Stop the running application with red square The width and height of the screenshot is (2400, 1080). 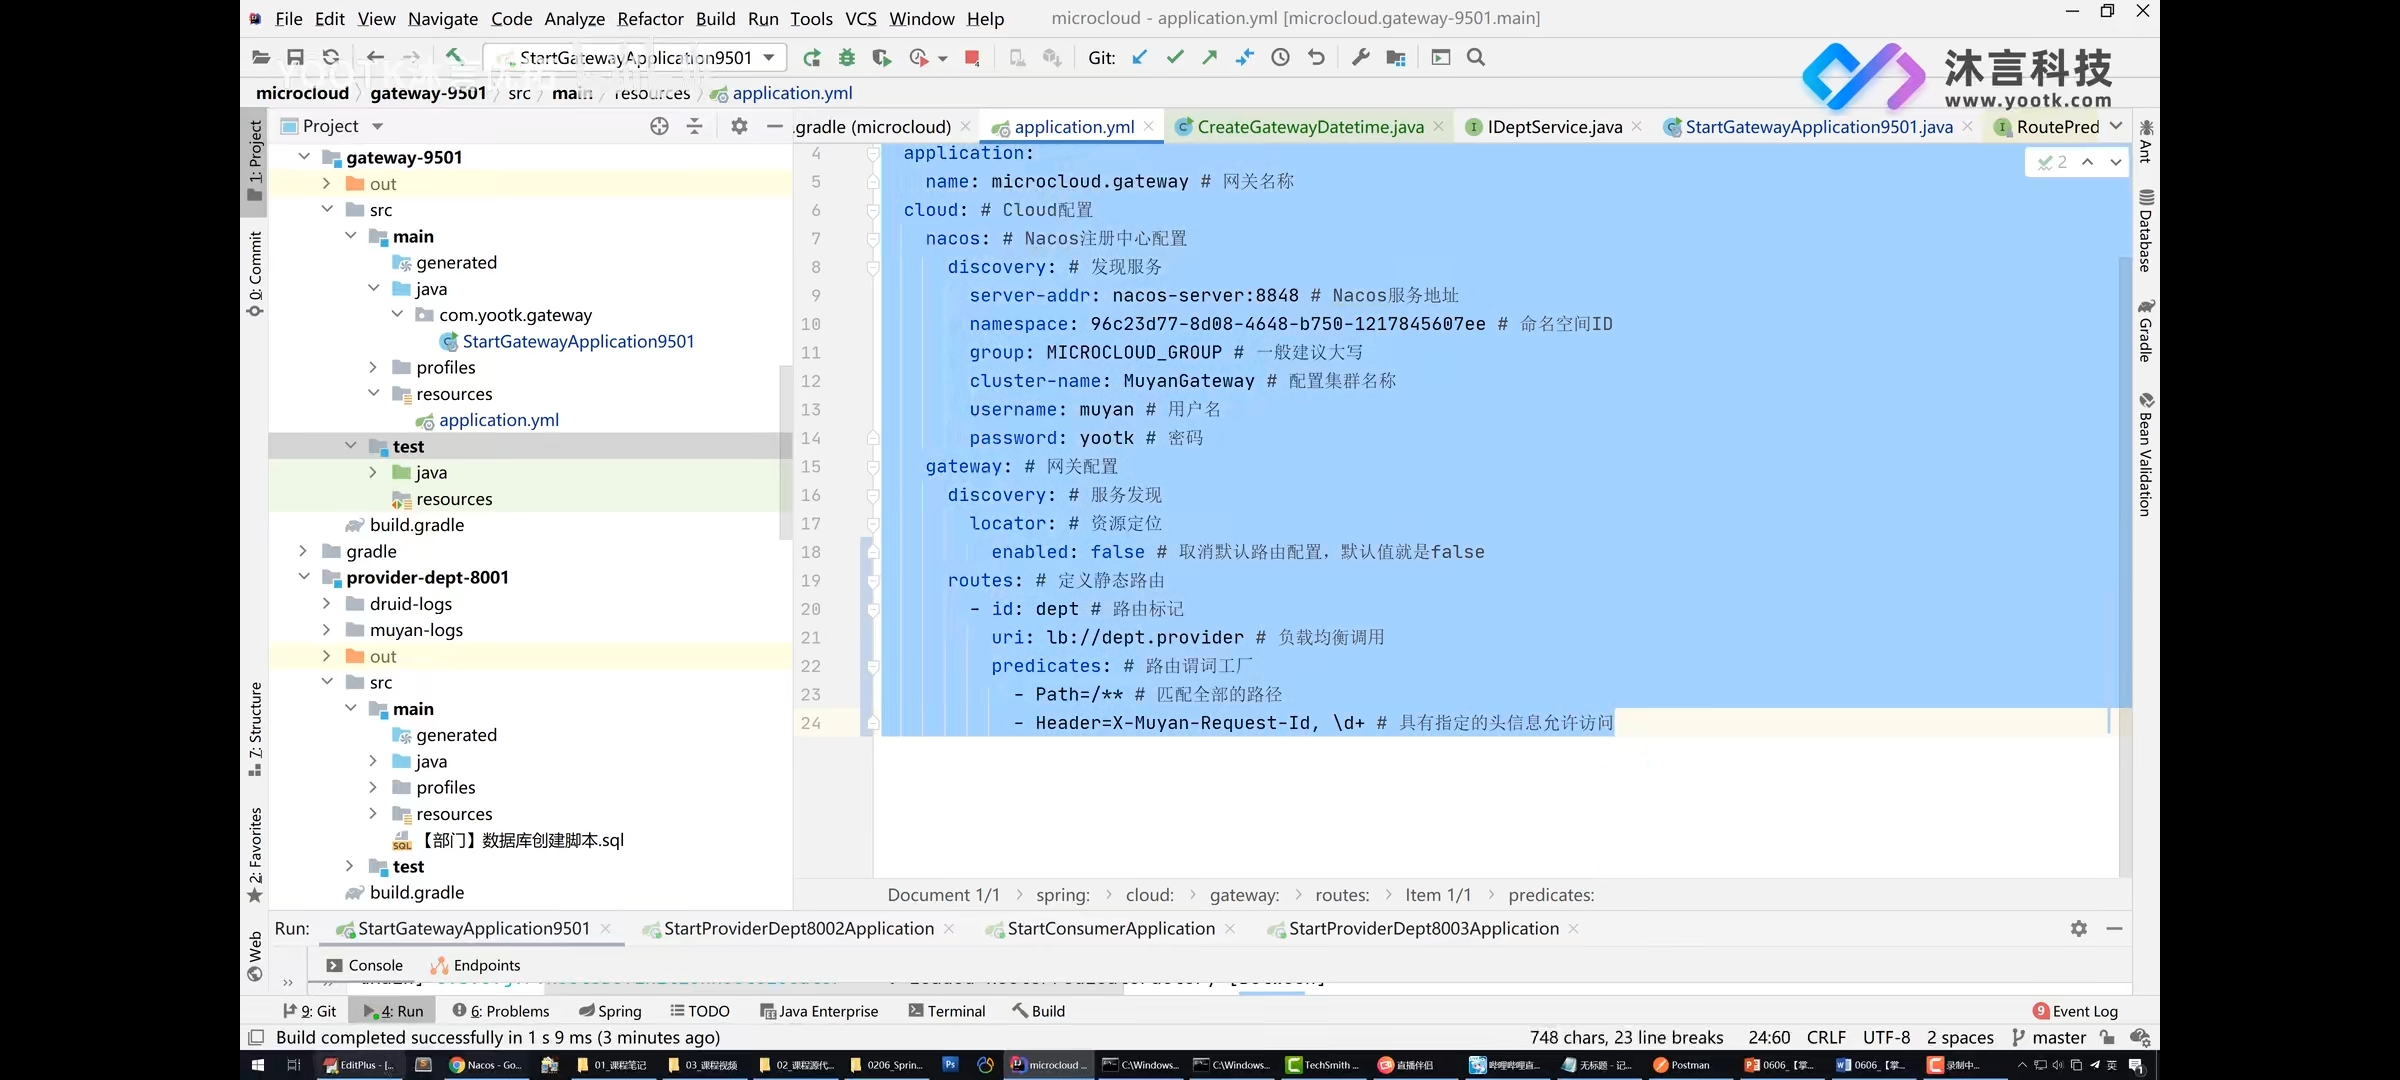pos(972,57)
